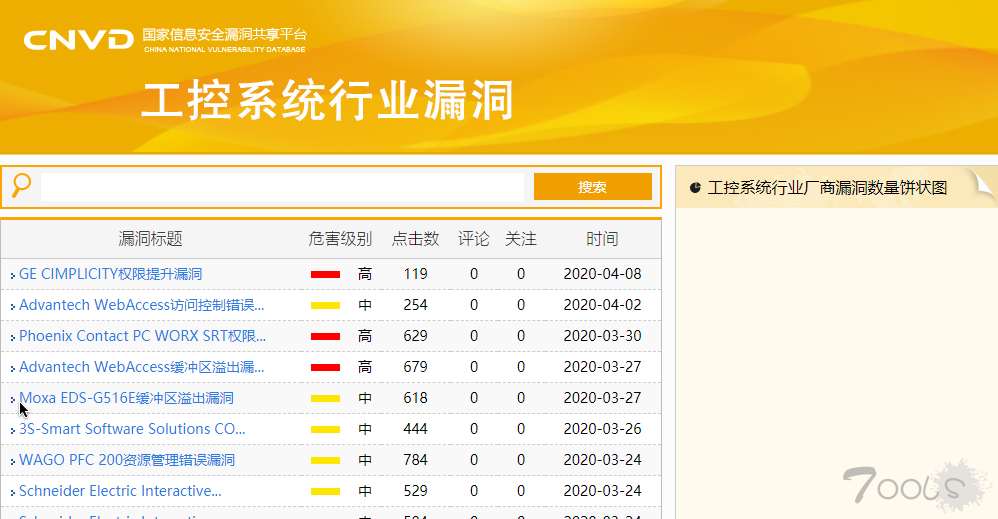This screenshot has width=998, height=519.
Task: Click the click count 784
Action: pyautogui.click(x=416, y=460)
